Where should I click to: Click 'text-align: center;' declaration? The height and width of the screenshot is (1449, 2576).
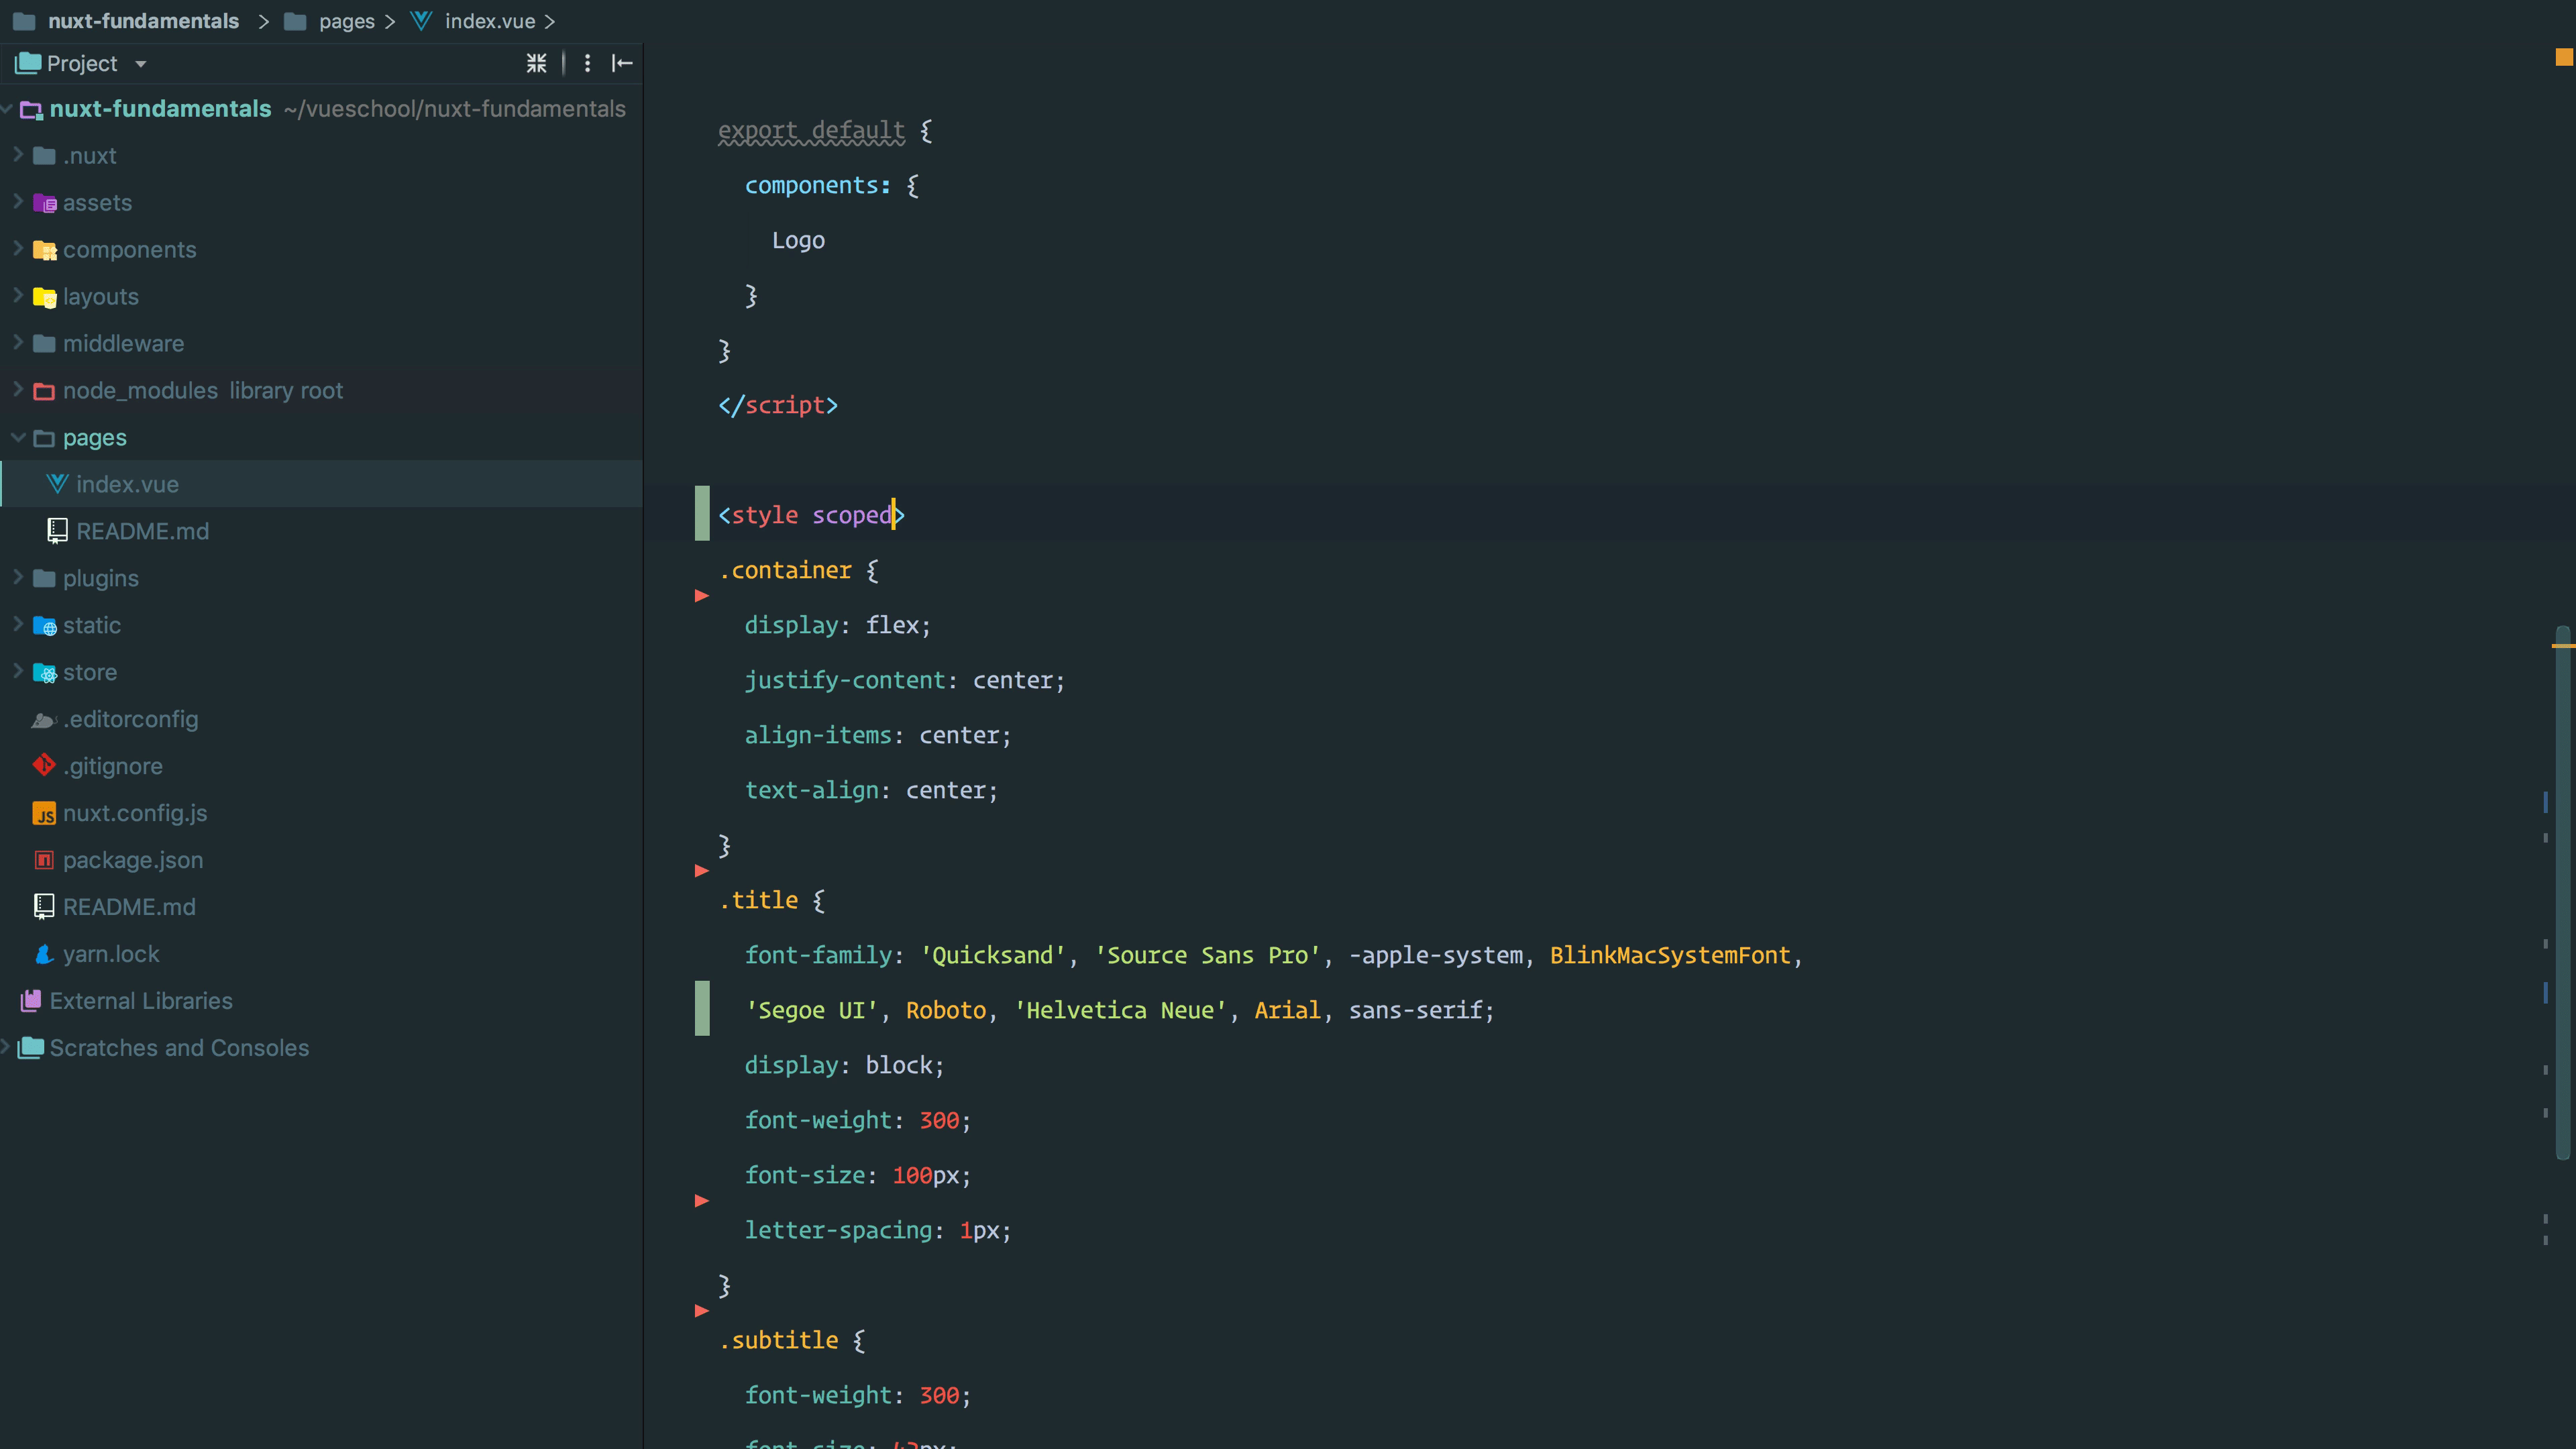[871, 790]
